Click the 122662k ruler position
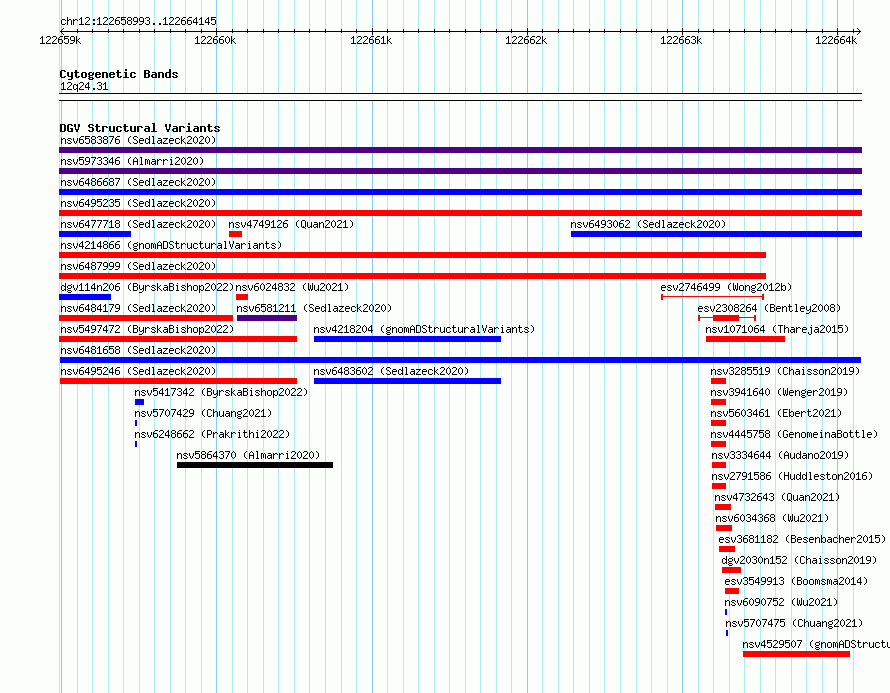The height and width of the screenshot is (693, 890). click(x=526, y=40)
